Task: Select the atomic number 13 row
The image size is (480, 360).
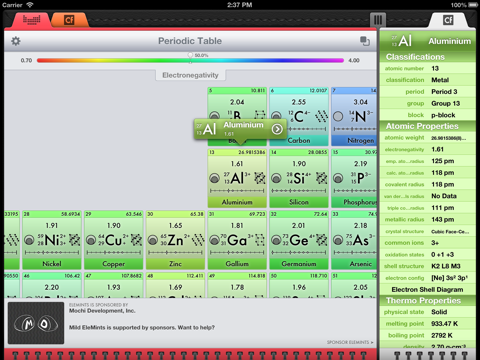Action: pyautogui.click(x=427, y=68)
